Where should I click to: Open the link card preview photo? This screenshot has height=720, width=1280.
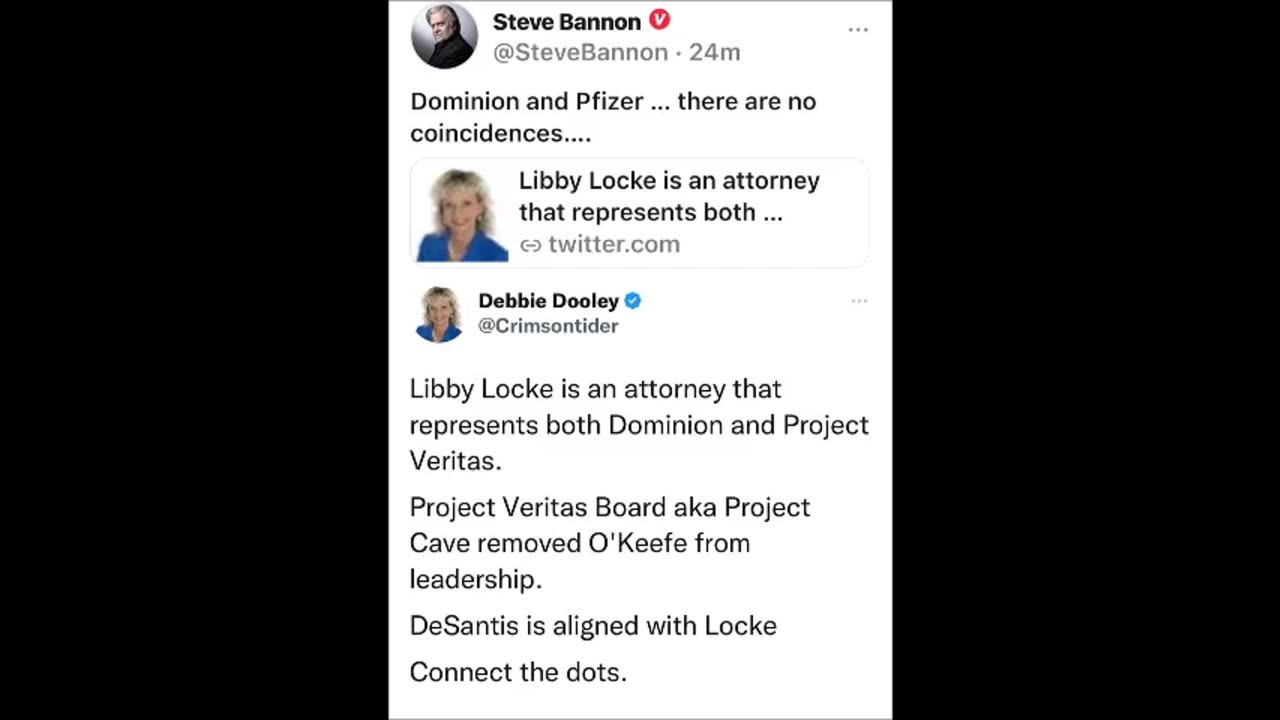(461, 215)
